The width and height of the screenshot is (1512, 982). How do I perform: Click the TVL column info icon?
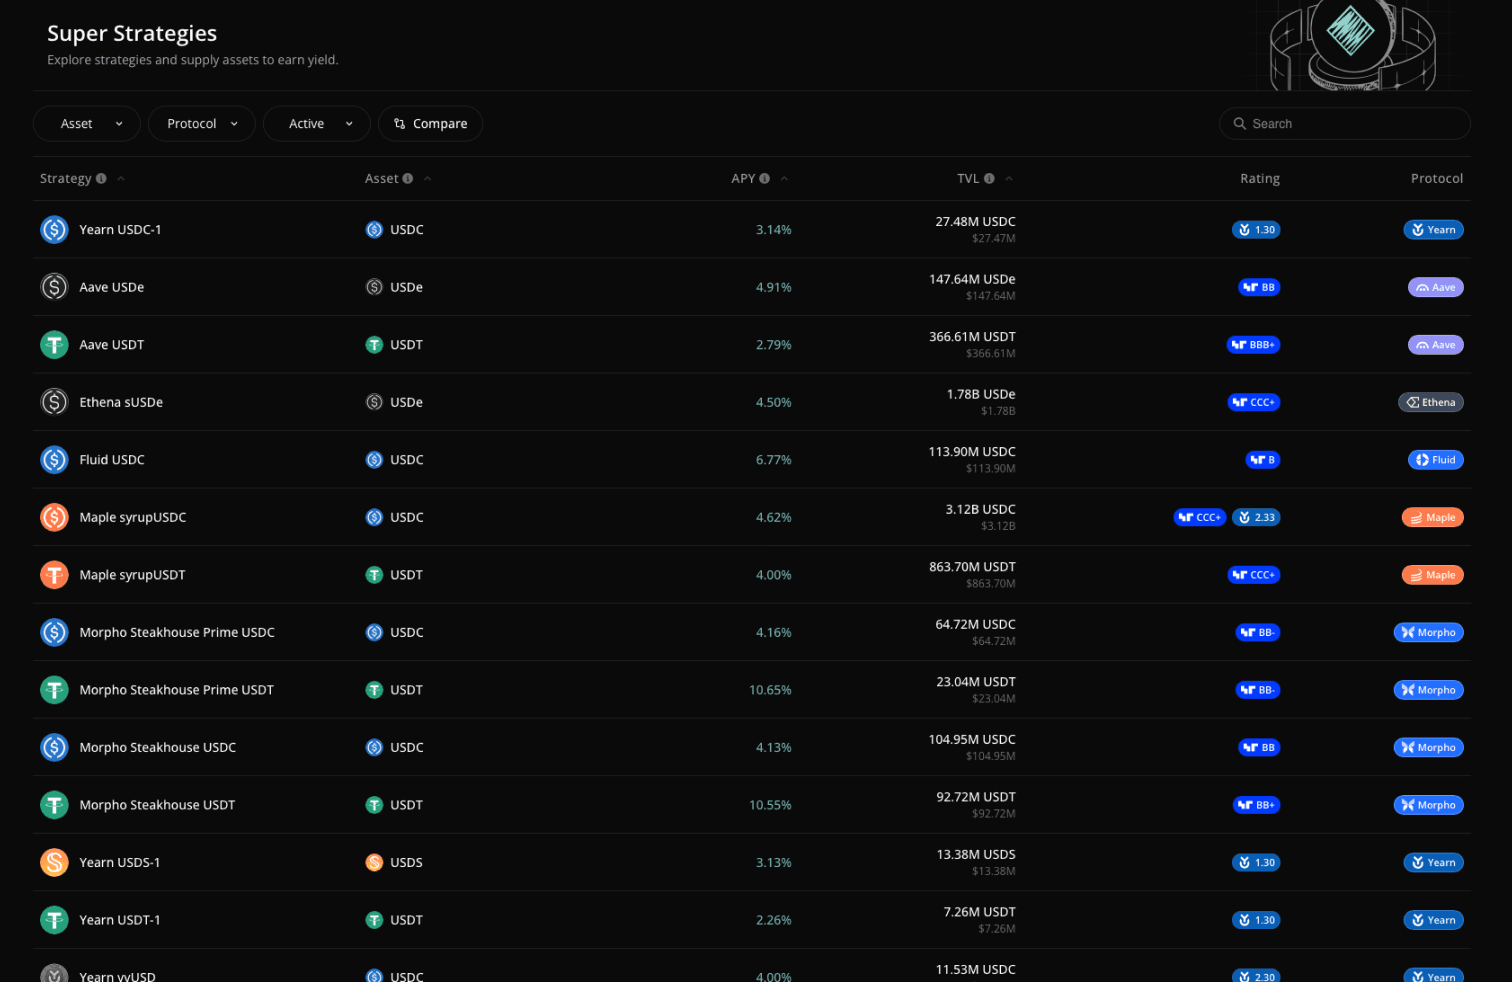(989, 179)
